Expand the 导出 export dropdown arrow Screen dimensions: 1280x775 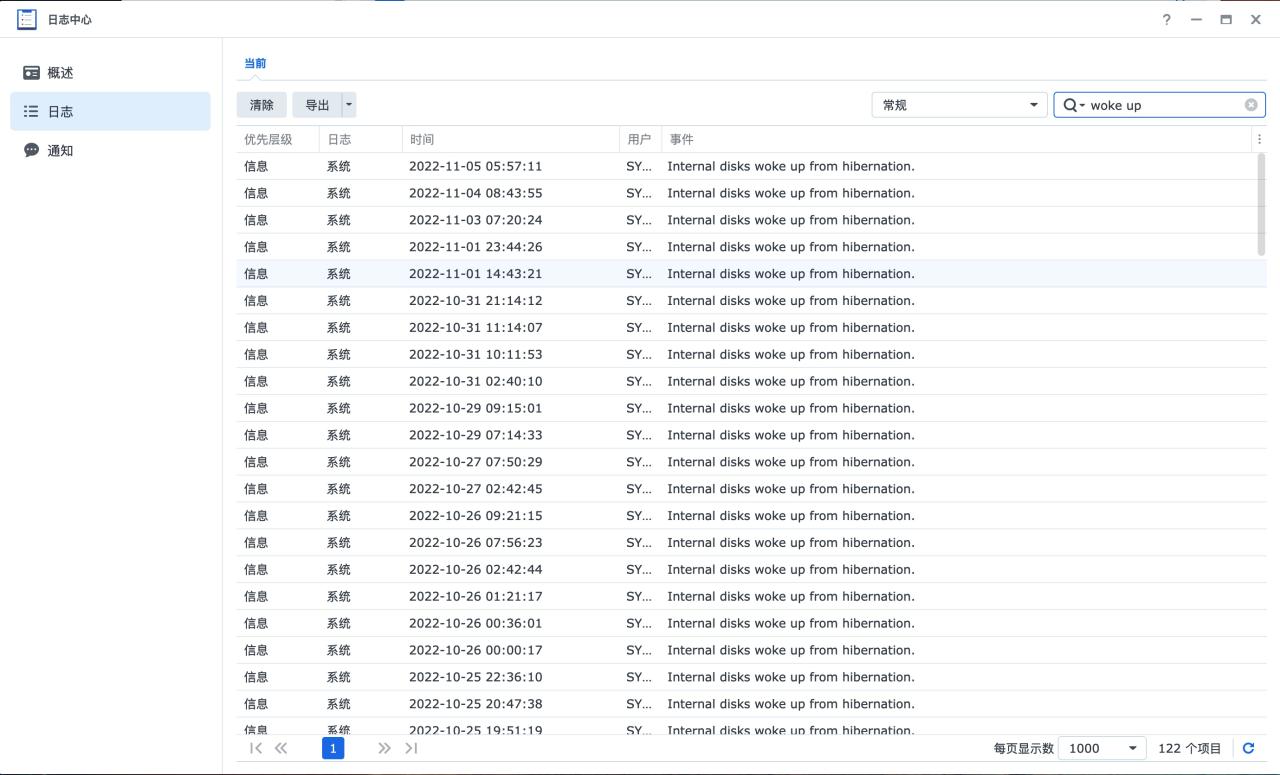(349, 105)
